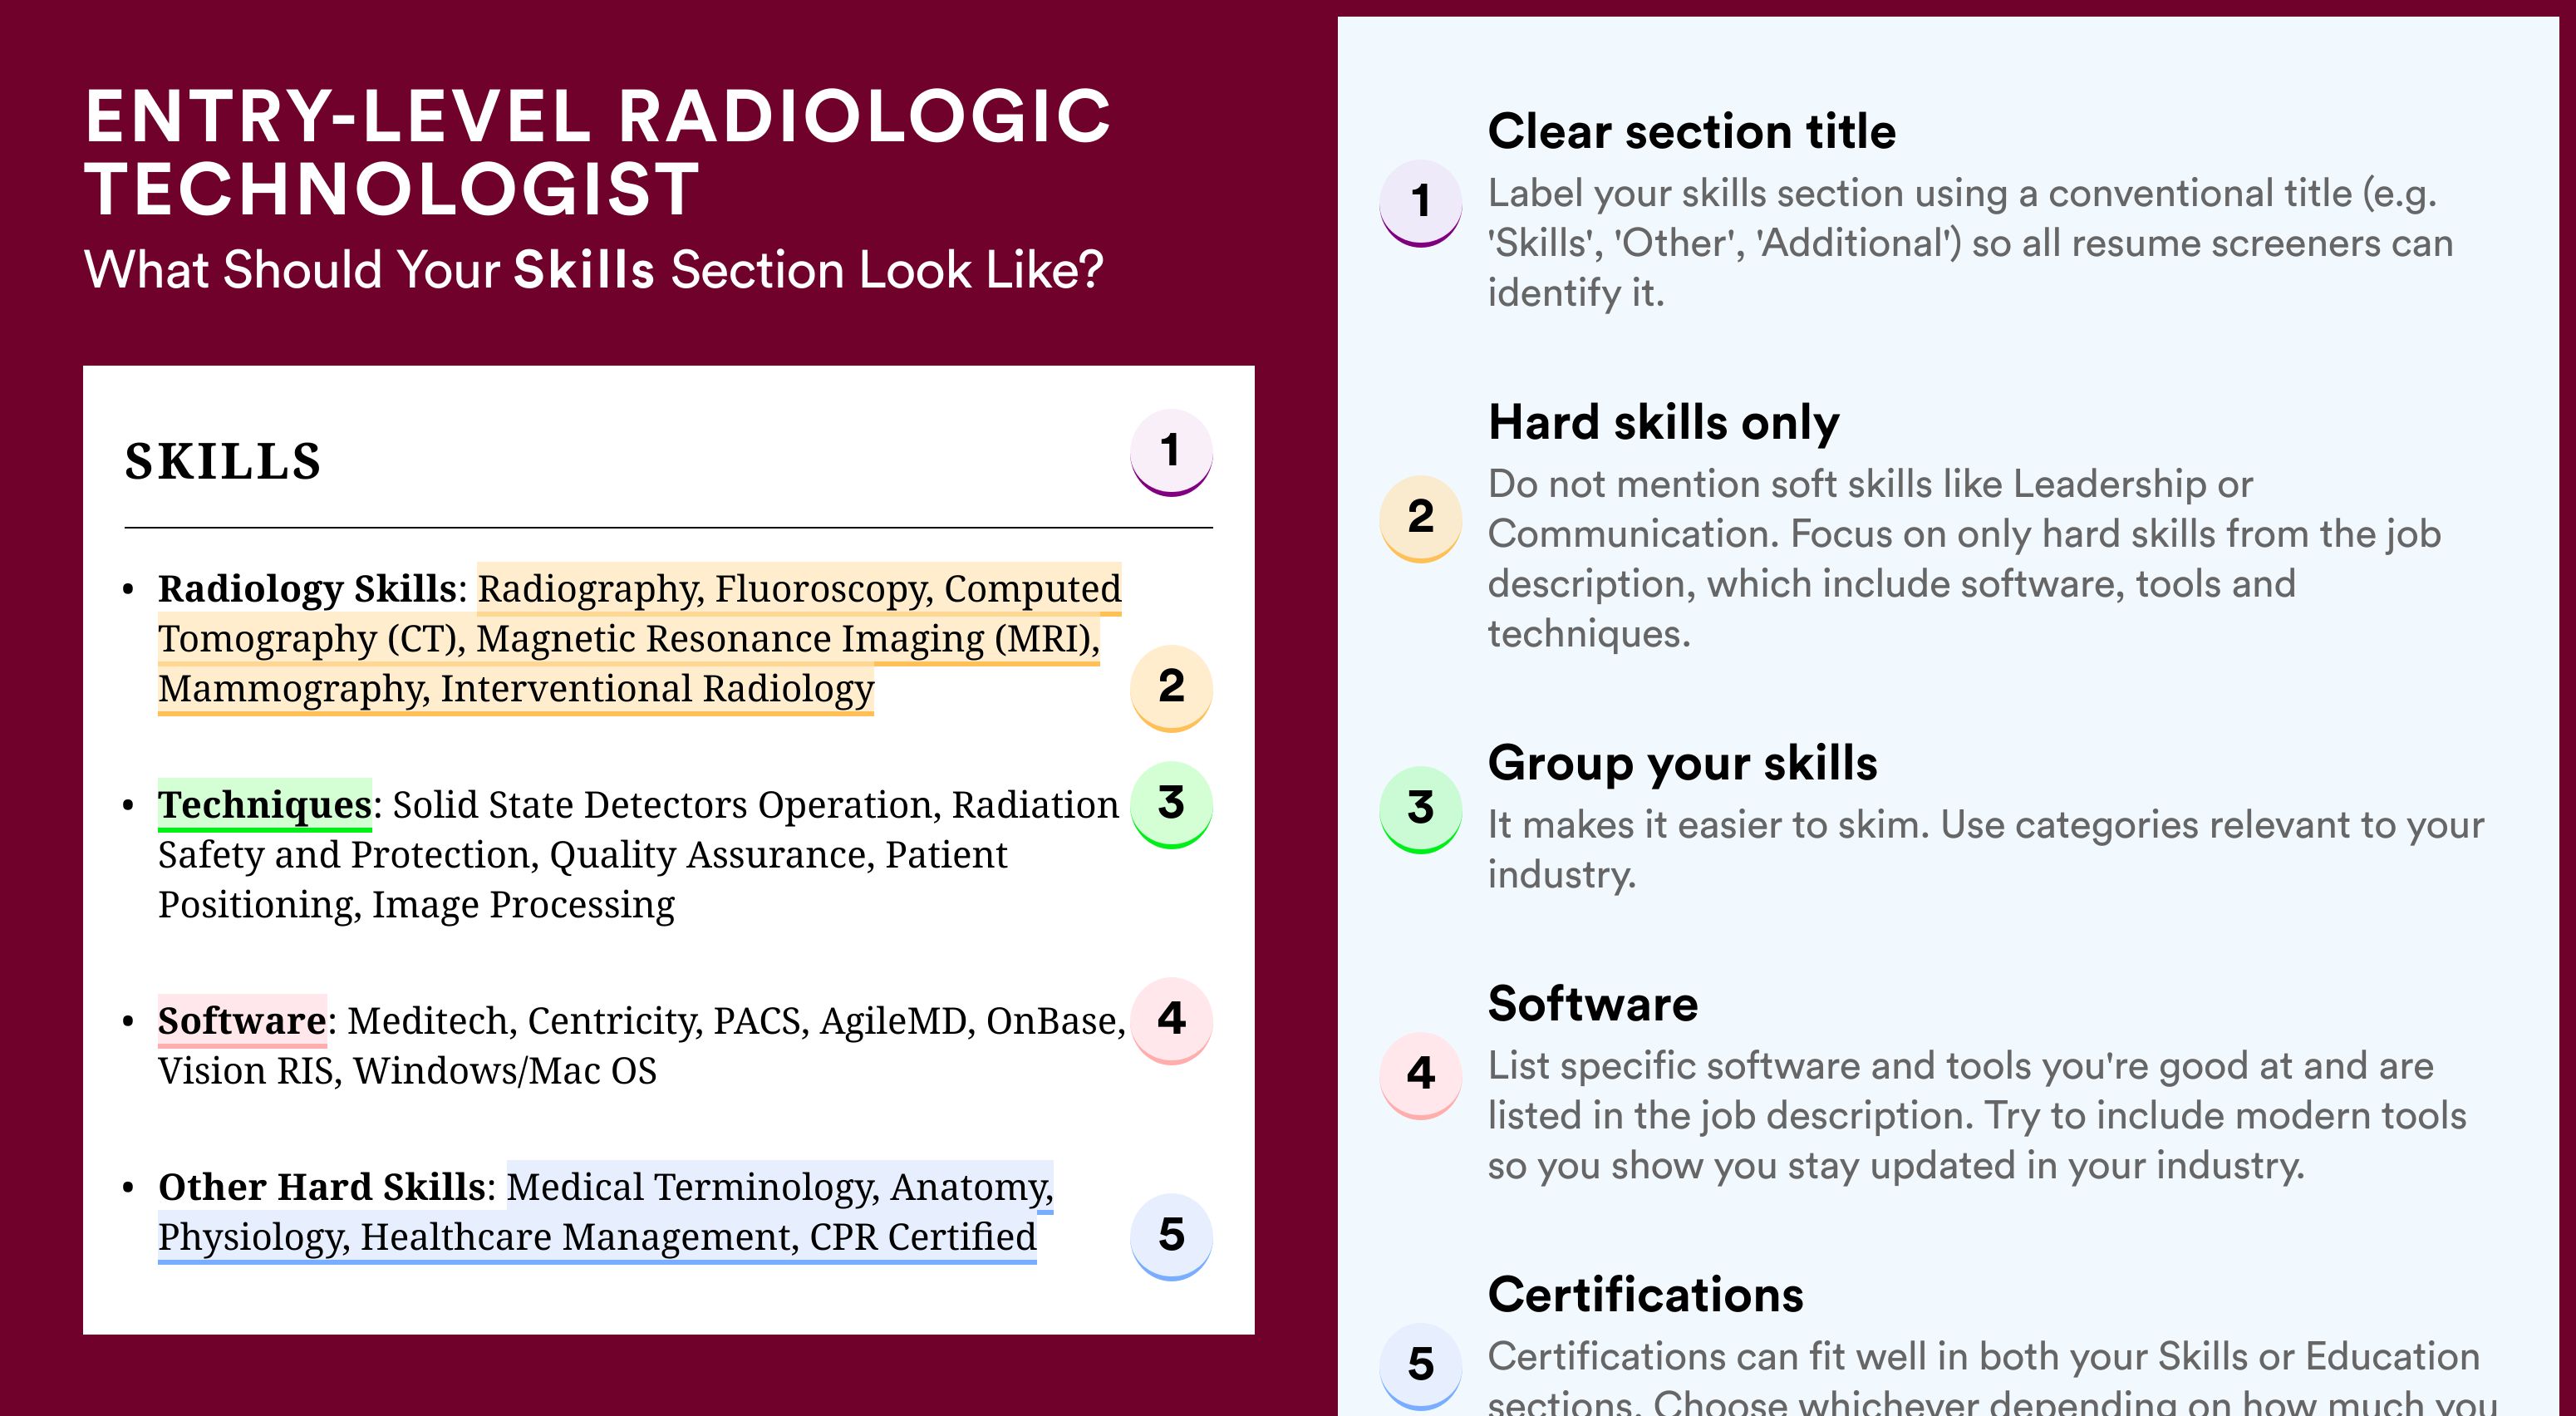
Task: Click the Other Hard Skills bold label
Action: point(321,1186)
